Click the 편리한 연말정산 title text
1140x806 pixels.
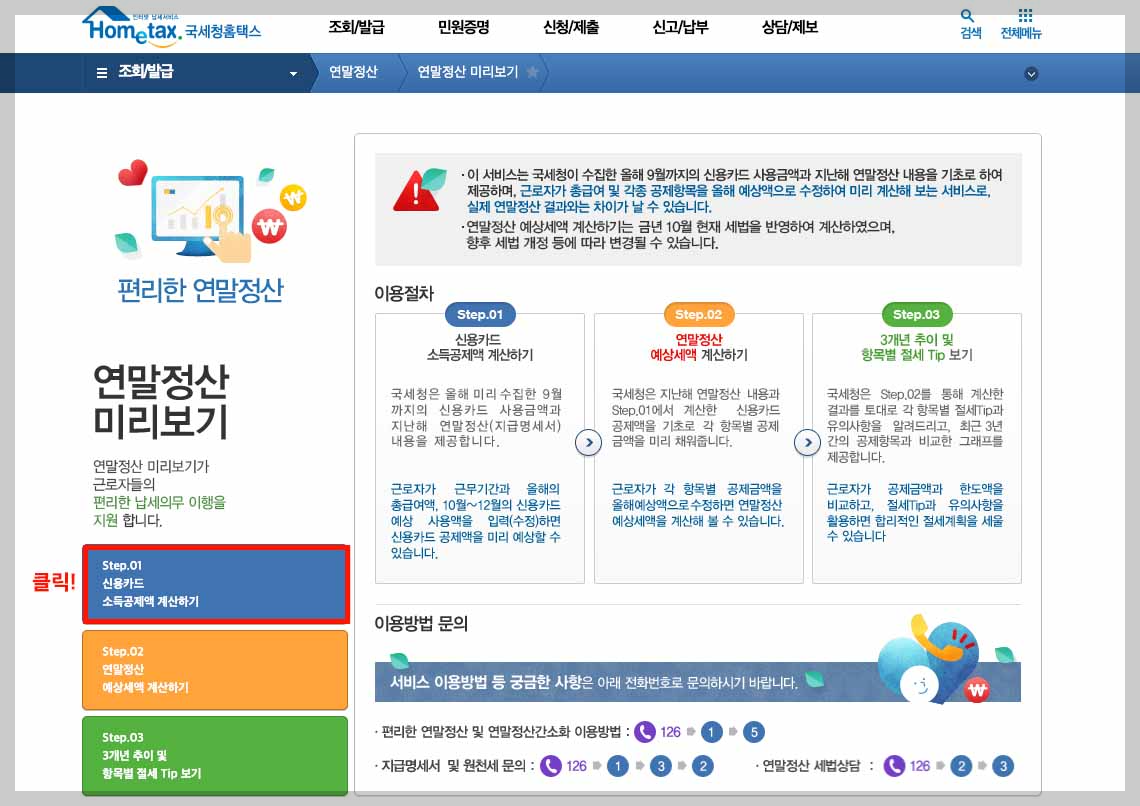click(201, 290)
